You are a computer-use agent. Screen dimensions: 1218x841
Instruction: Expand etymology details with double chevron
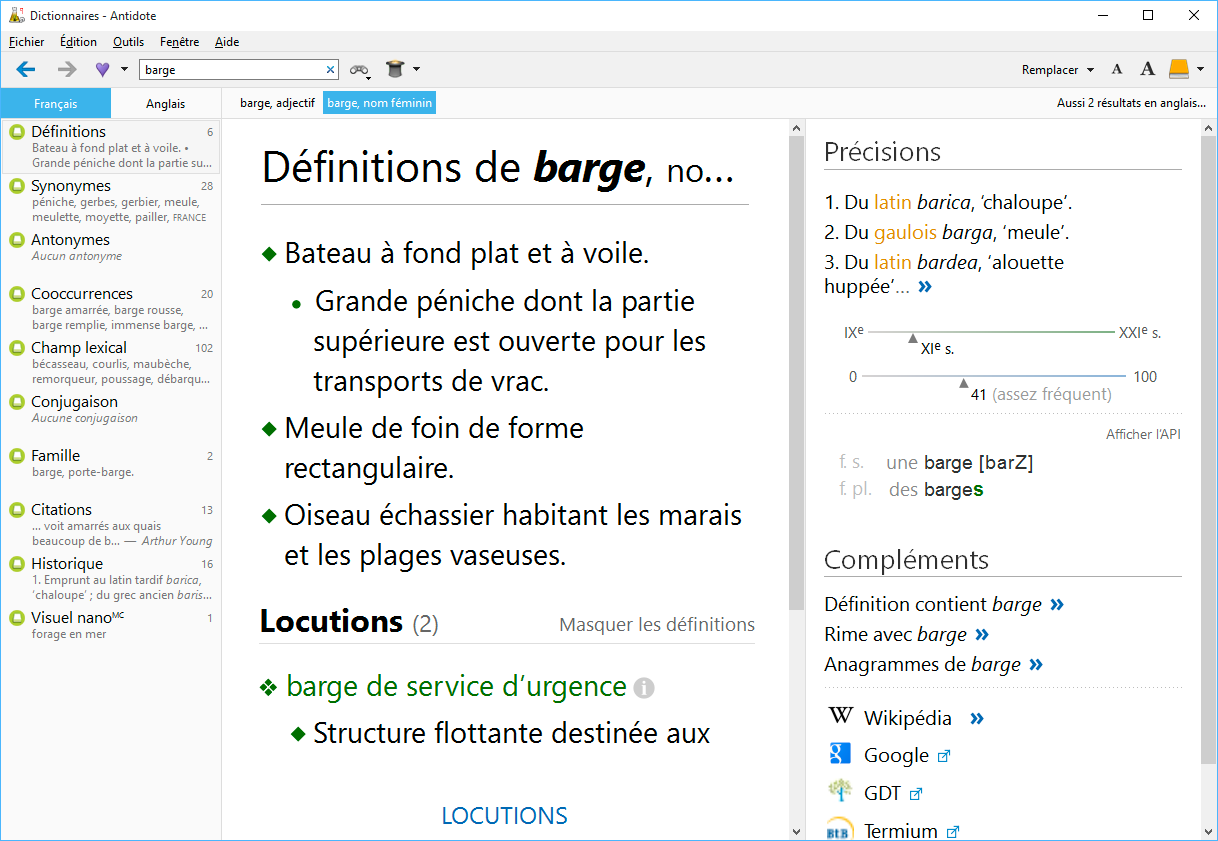pos(925,287)
